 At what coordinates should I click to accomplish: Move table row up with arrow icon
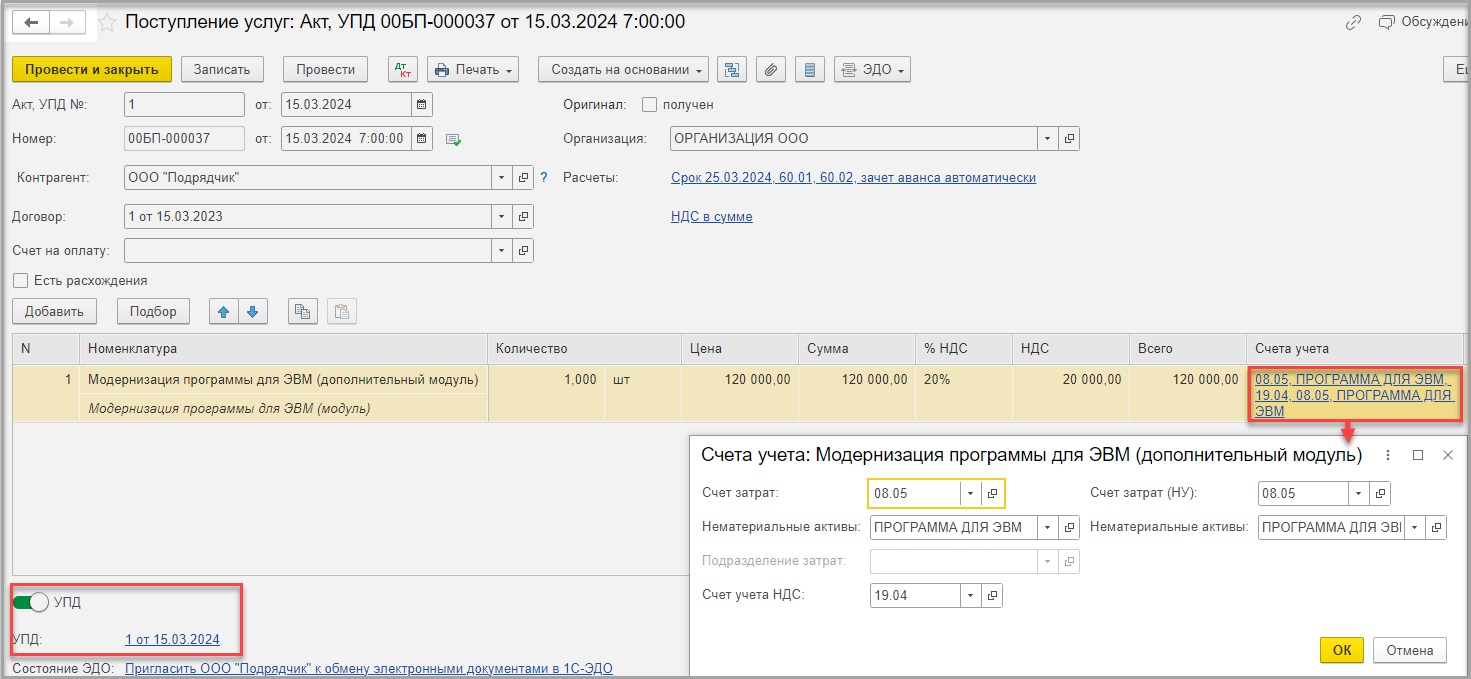(224, 311)
